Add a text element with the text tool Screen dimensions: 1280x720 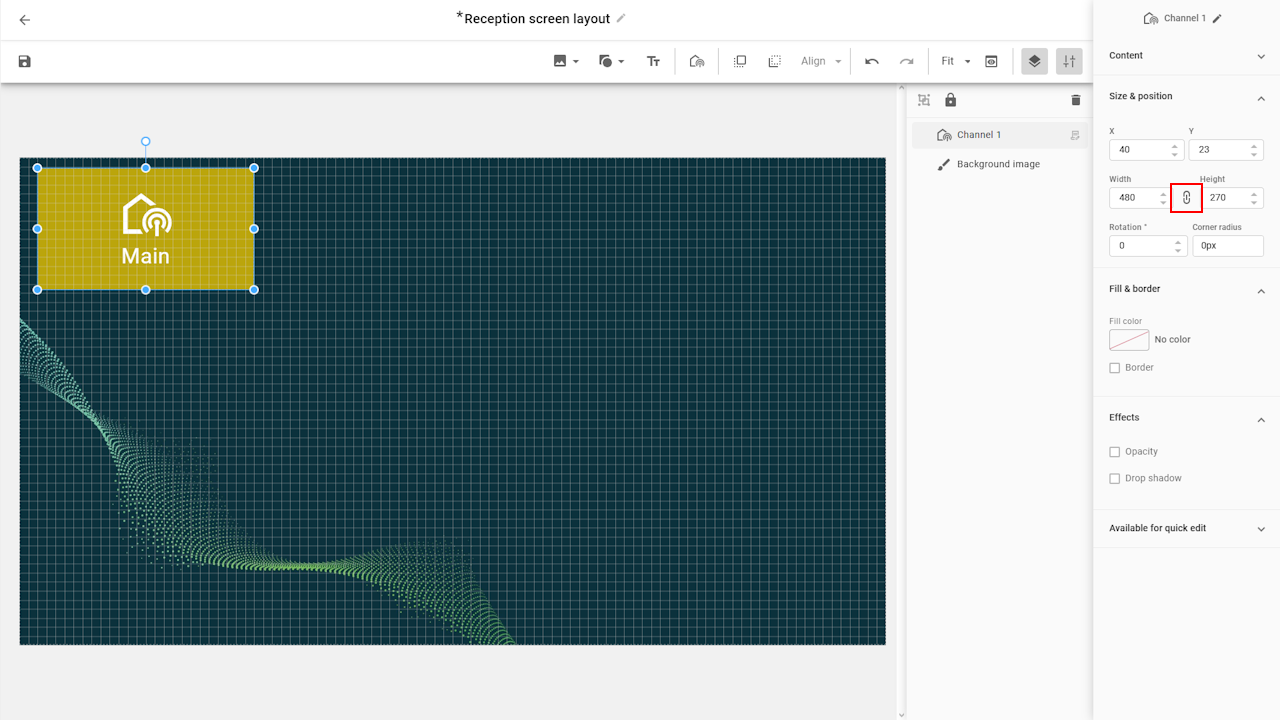(653, 62)
